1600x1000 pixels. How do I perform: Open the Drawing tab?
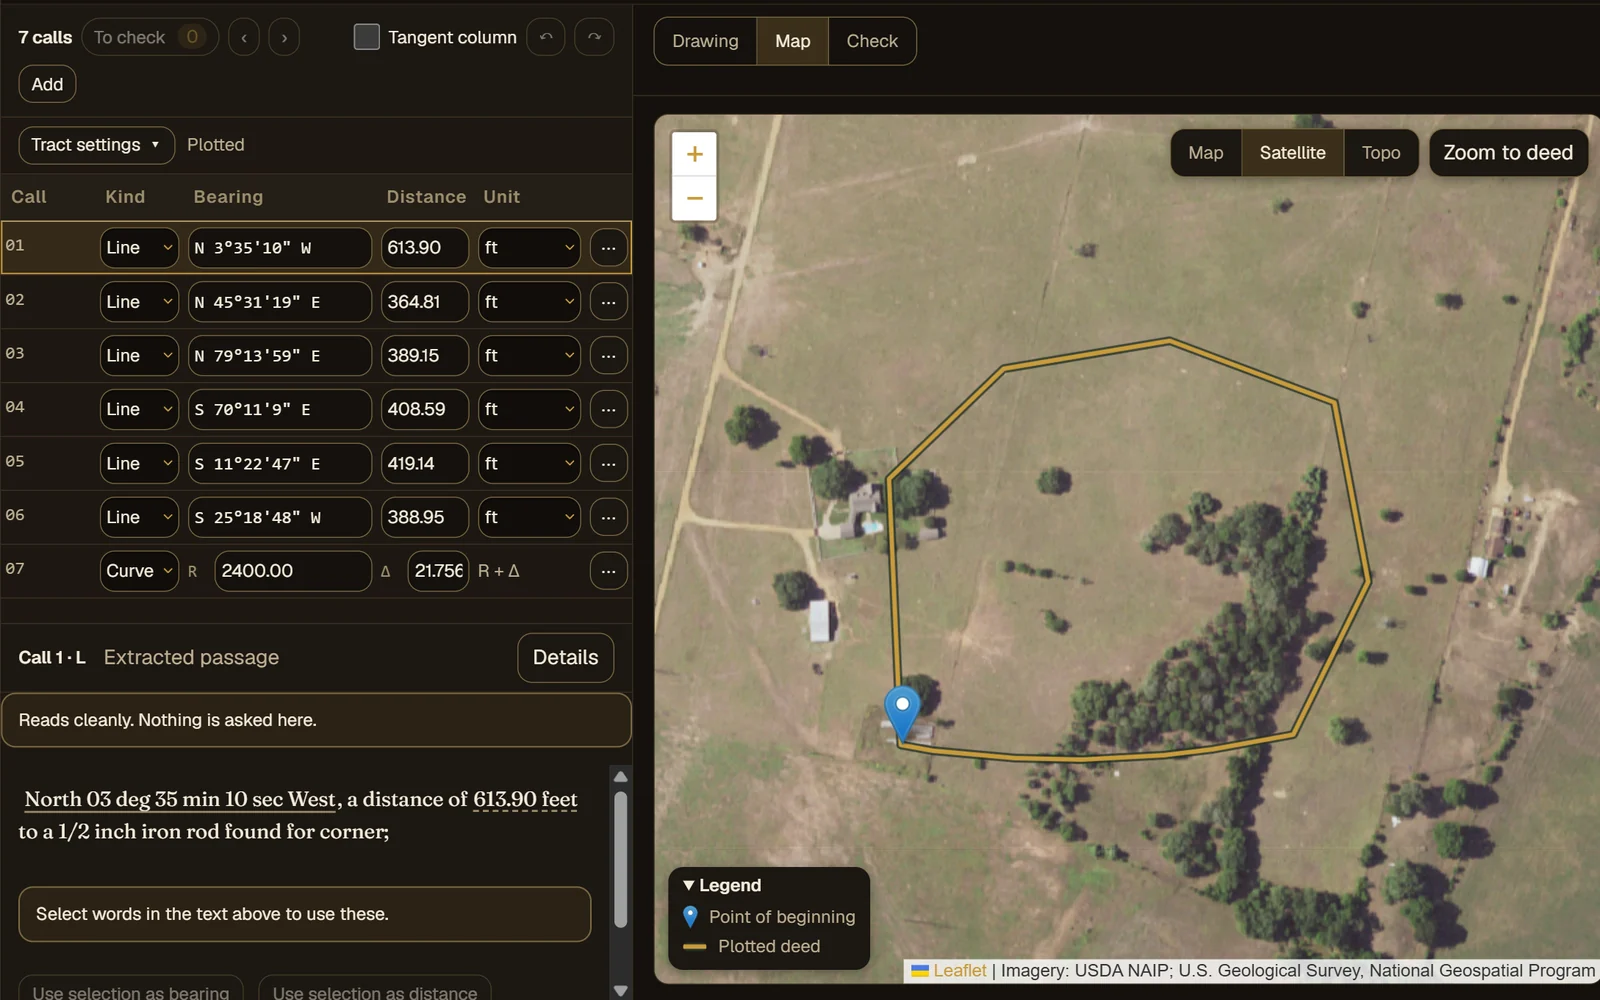coord(705,41)
